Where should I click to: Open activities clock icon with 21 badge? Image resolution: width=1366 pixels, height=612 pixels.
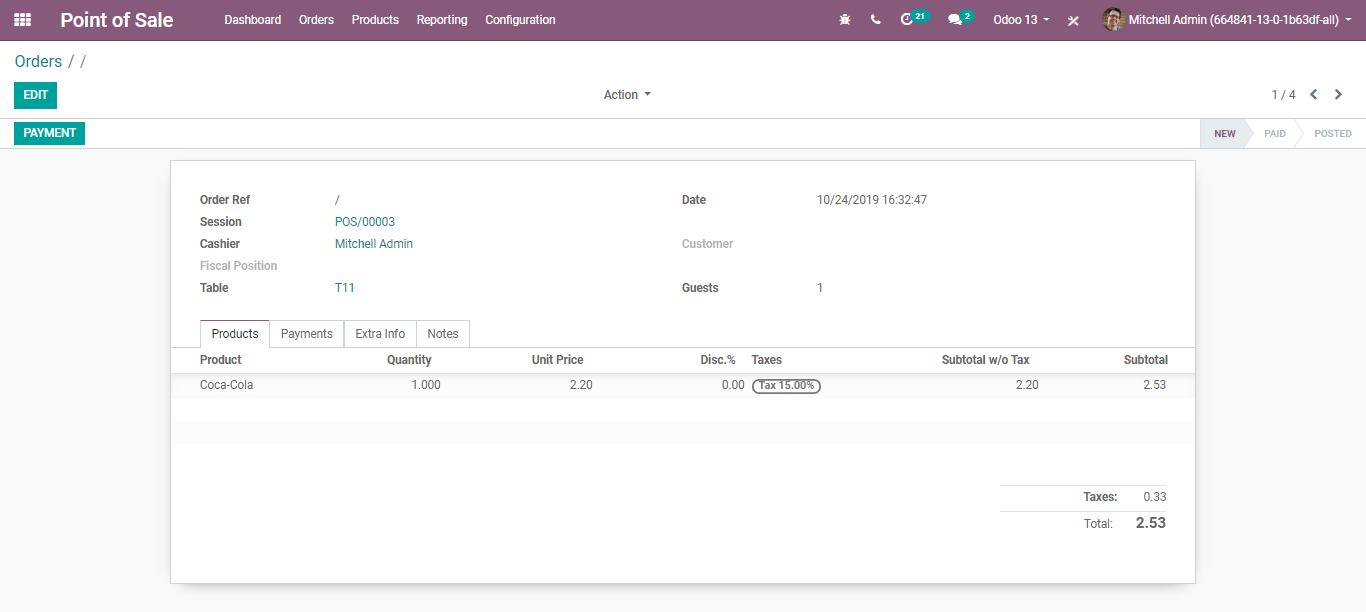[914, 19]
